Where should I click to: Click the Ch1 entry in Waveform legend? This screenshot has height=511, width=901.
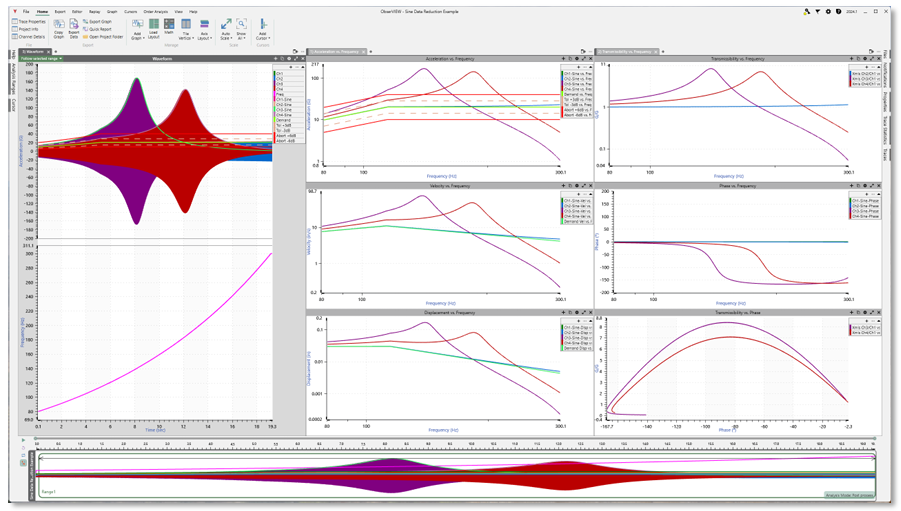[x=289, y=74]
